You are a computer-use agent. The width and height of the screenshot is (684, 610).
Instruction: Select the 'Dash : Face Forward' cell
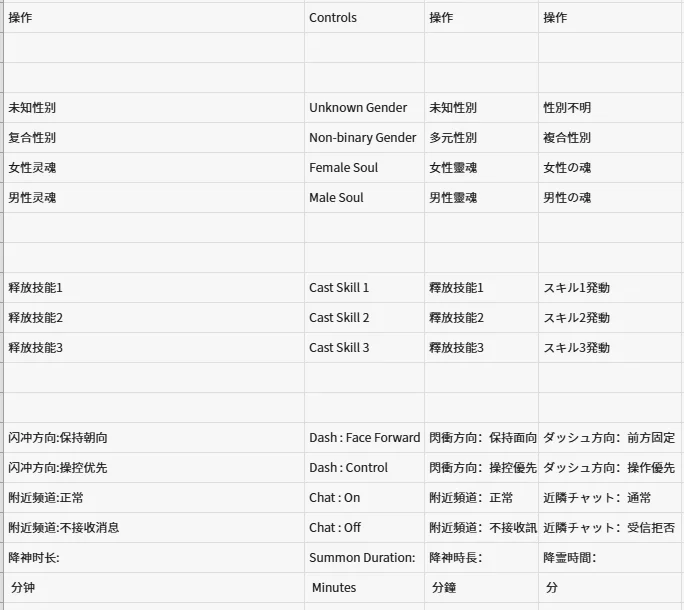tap(364, 438)
